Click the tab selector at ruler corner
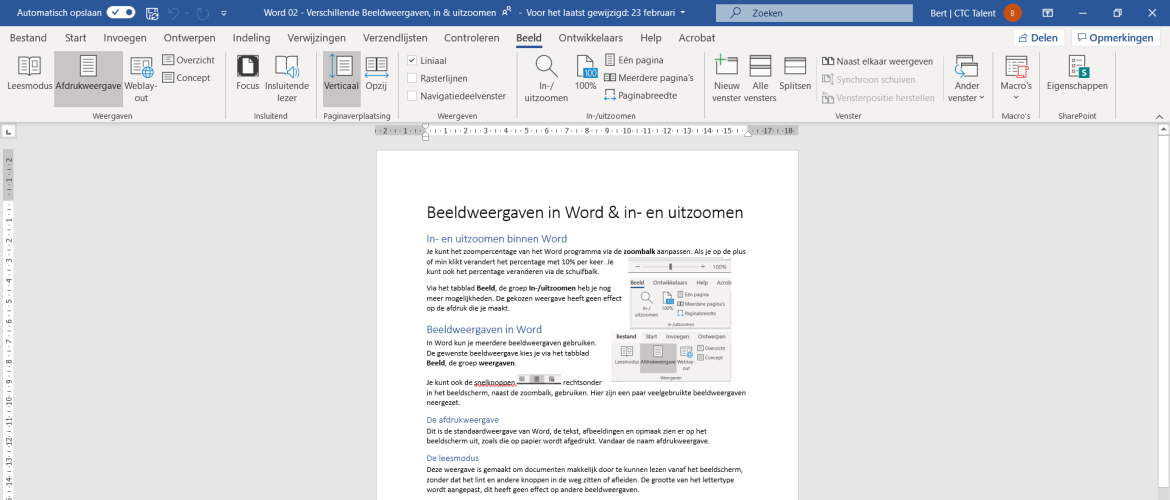The width and height of the screenshot is (1170, 500). 8,131
